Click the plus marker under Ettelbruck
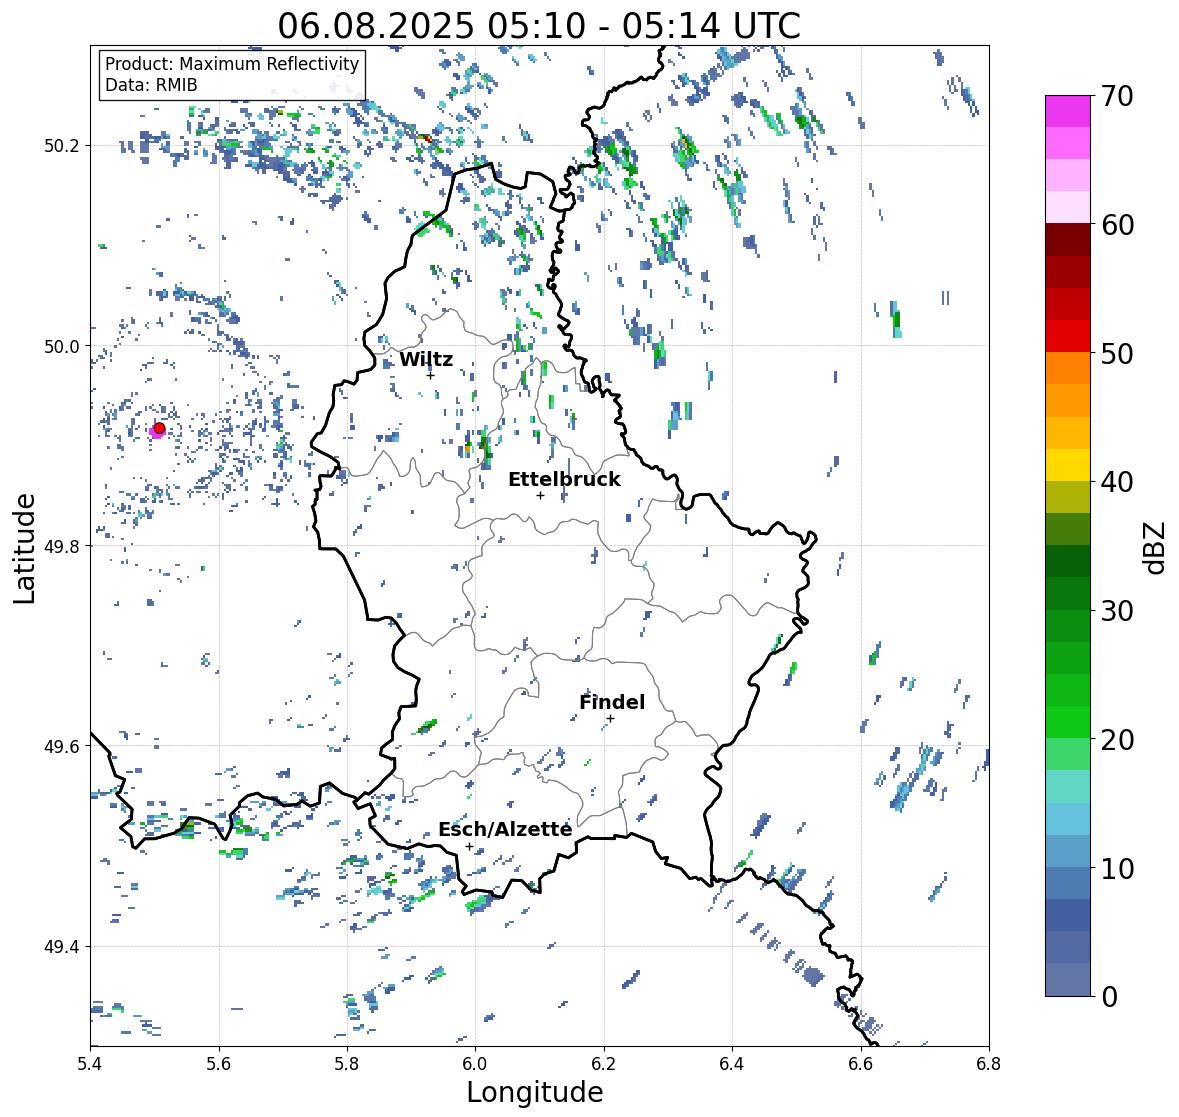Viewport: 1179px width, 1117px height. coord(540,495)
